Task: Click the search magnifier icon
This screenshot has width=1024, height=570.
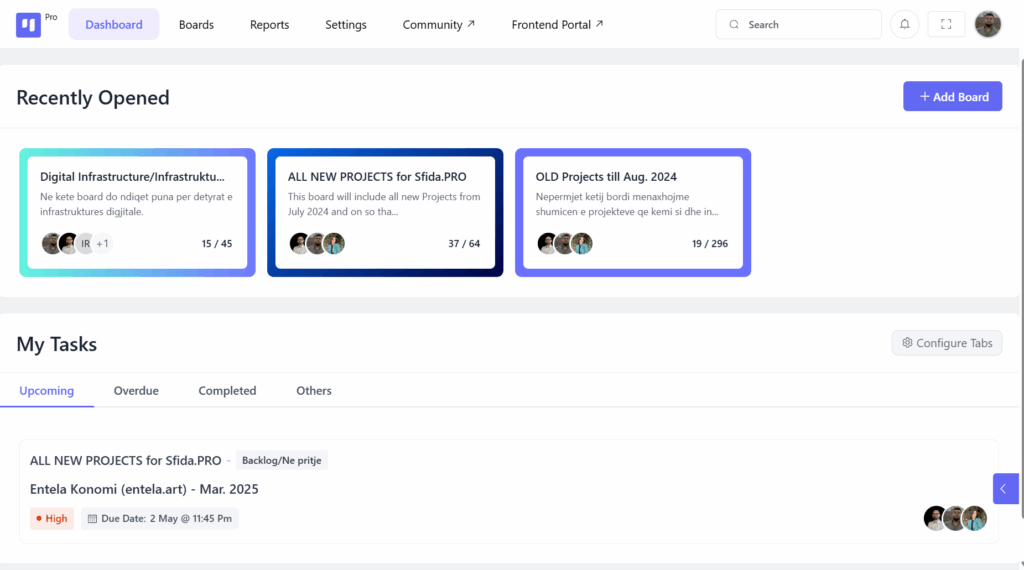Action: tap(734, 24)
